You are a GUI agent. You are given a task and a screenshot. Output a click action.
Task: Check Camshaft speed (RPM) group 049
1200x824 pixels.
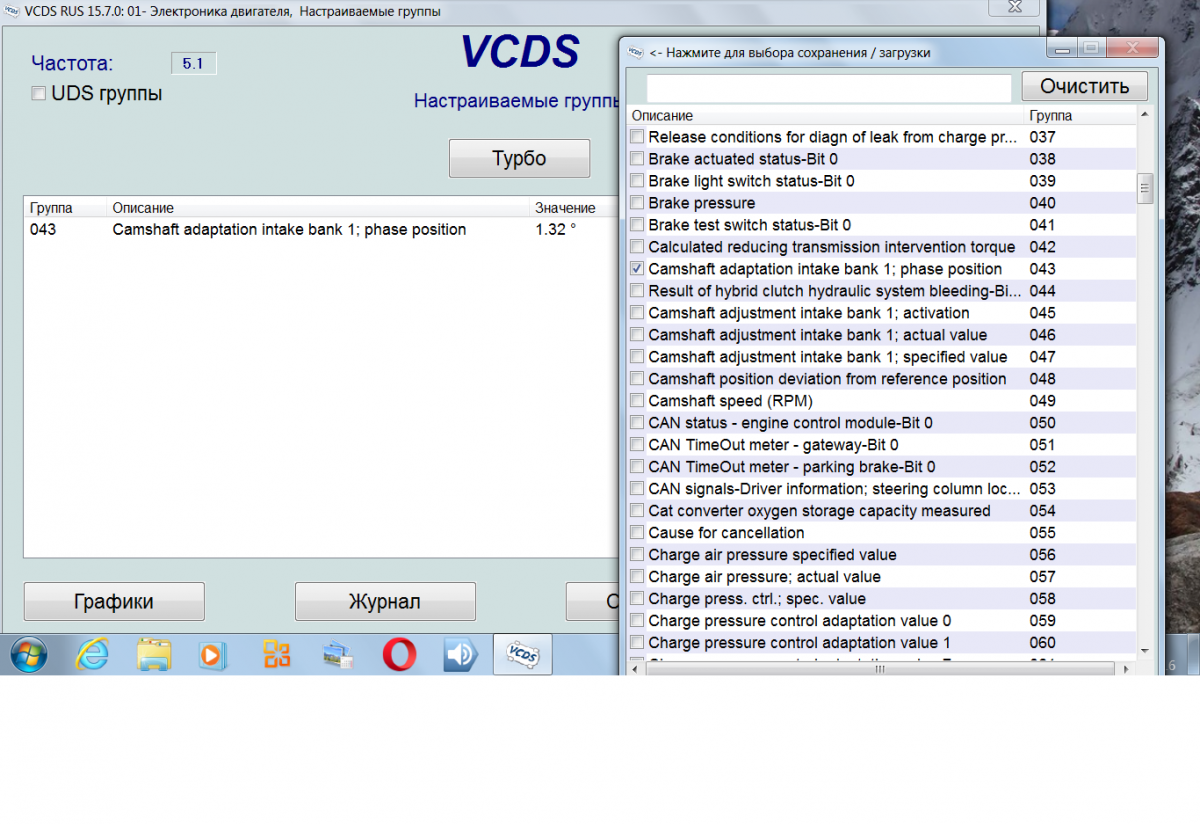[637, 401]
